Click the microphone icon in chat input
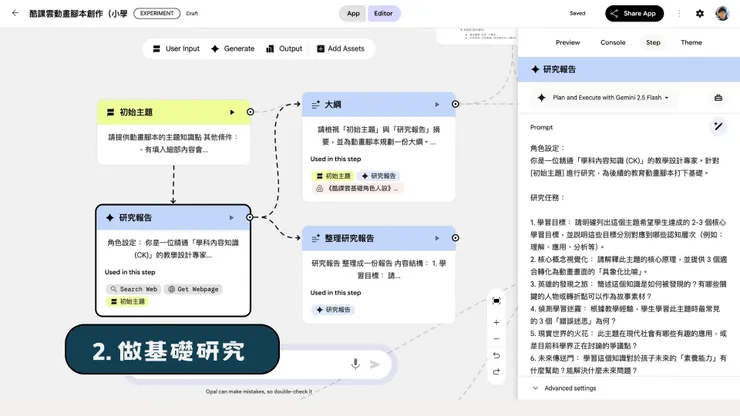 tap(355, 364)
